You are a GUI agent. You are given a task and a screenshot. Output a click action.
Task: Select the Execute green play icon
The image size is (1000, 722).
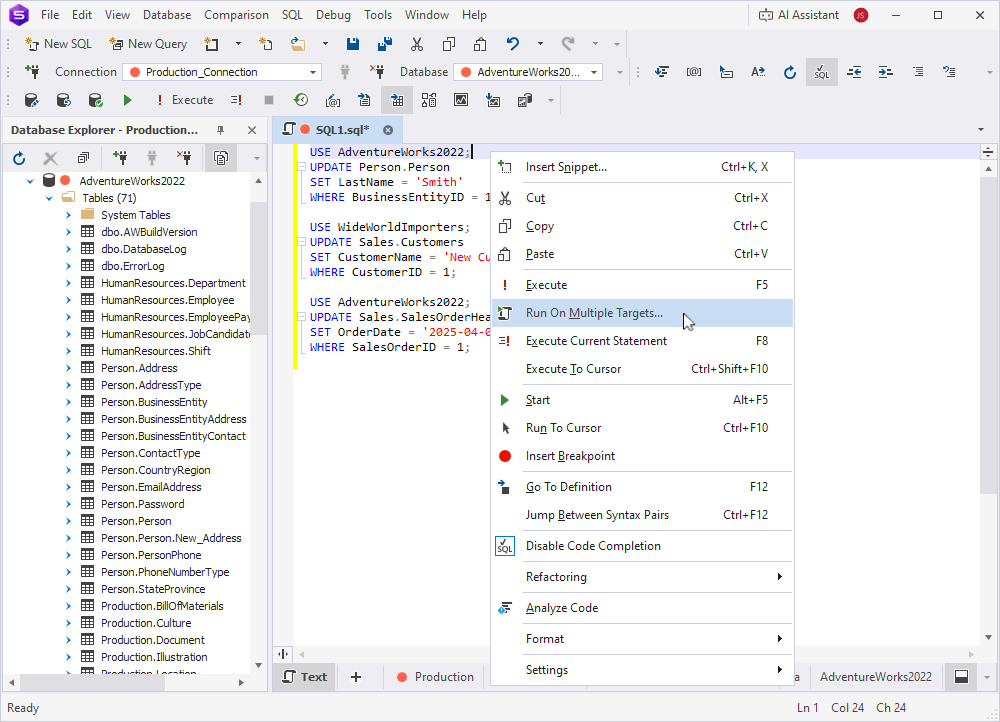click(126, 100)
